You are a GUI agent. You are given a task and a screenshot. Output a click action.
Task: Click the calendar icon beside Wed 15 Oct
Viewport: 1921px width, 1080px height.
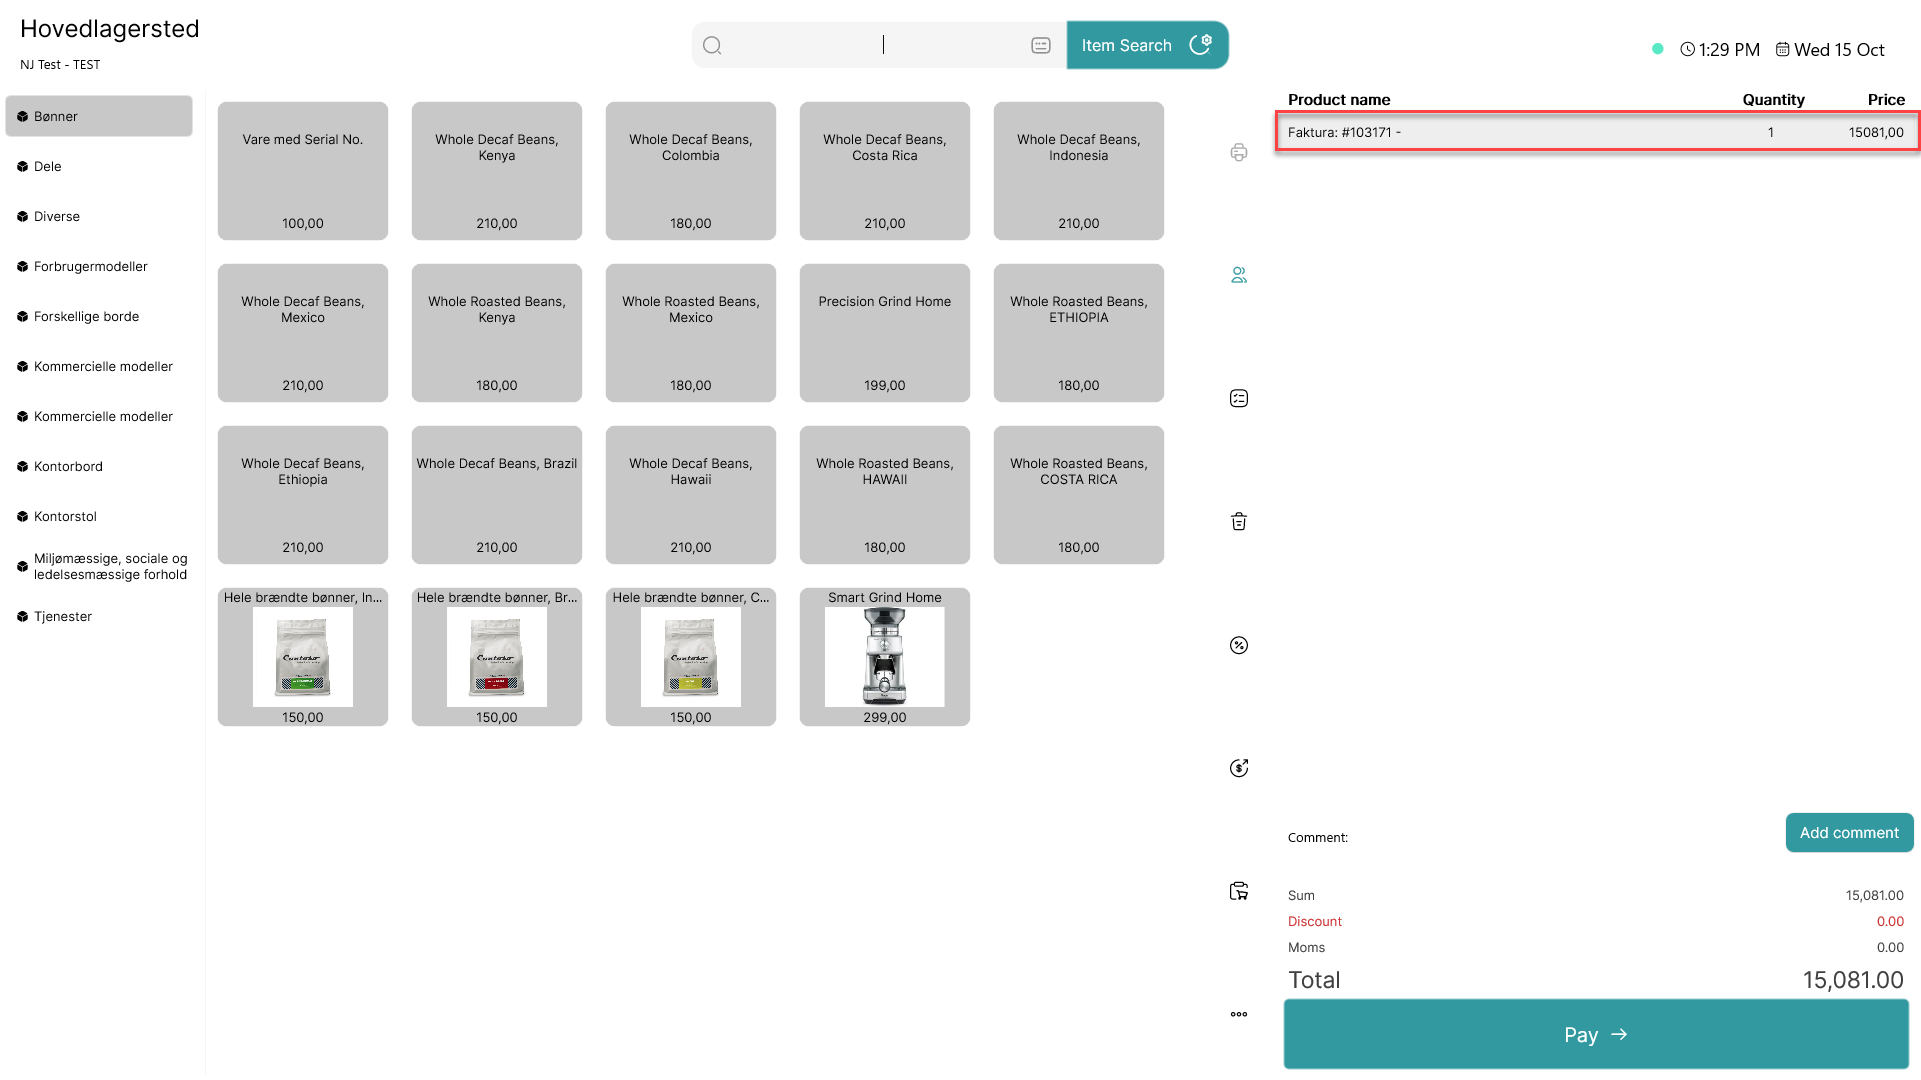(x=1783, y=49)
